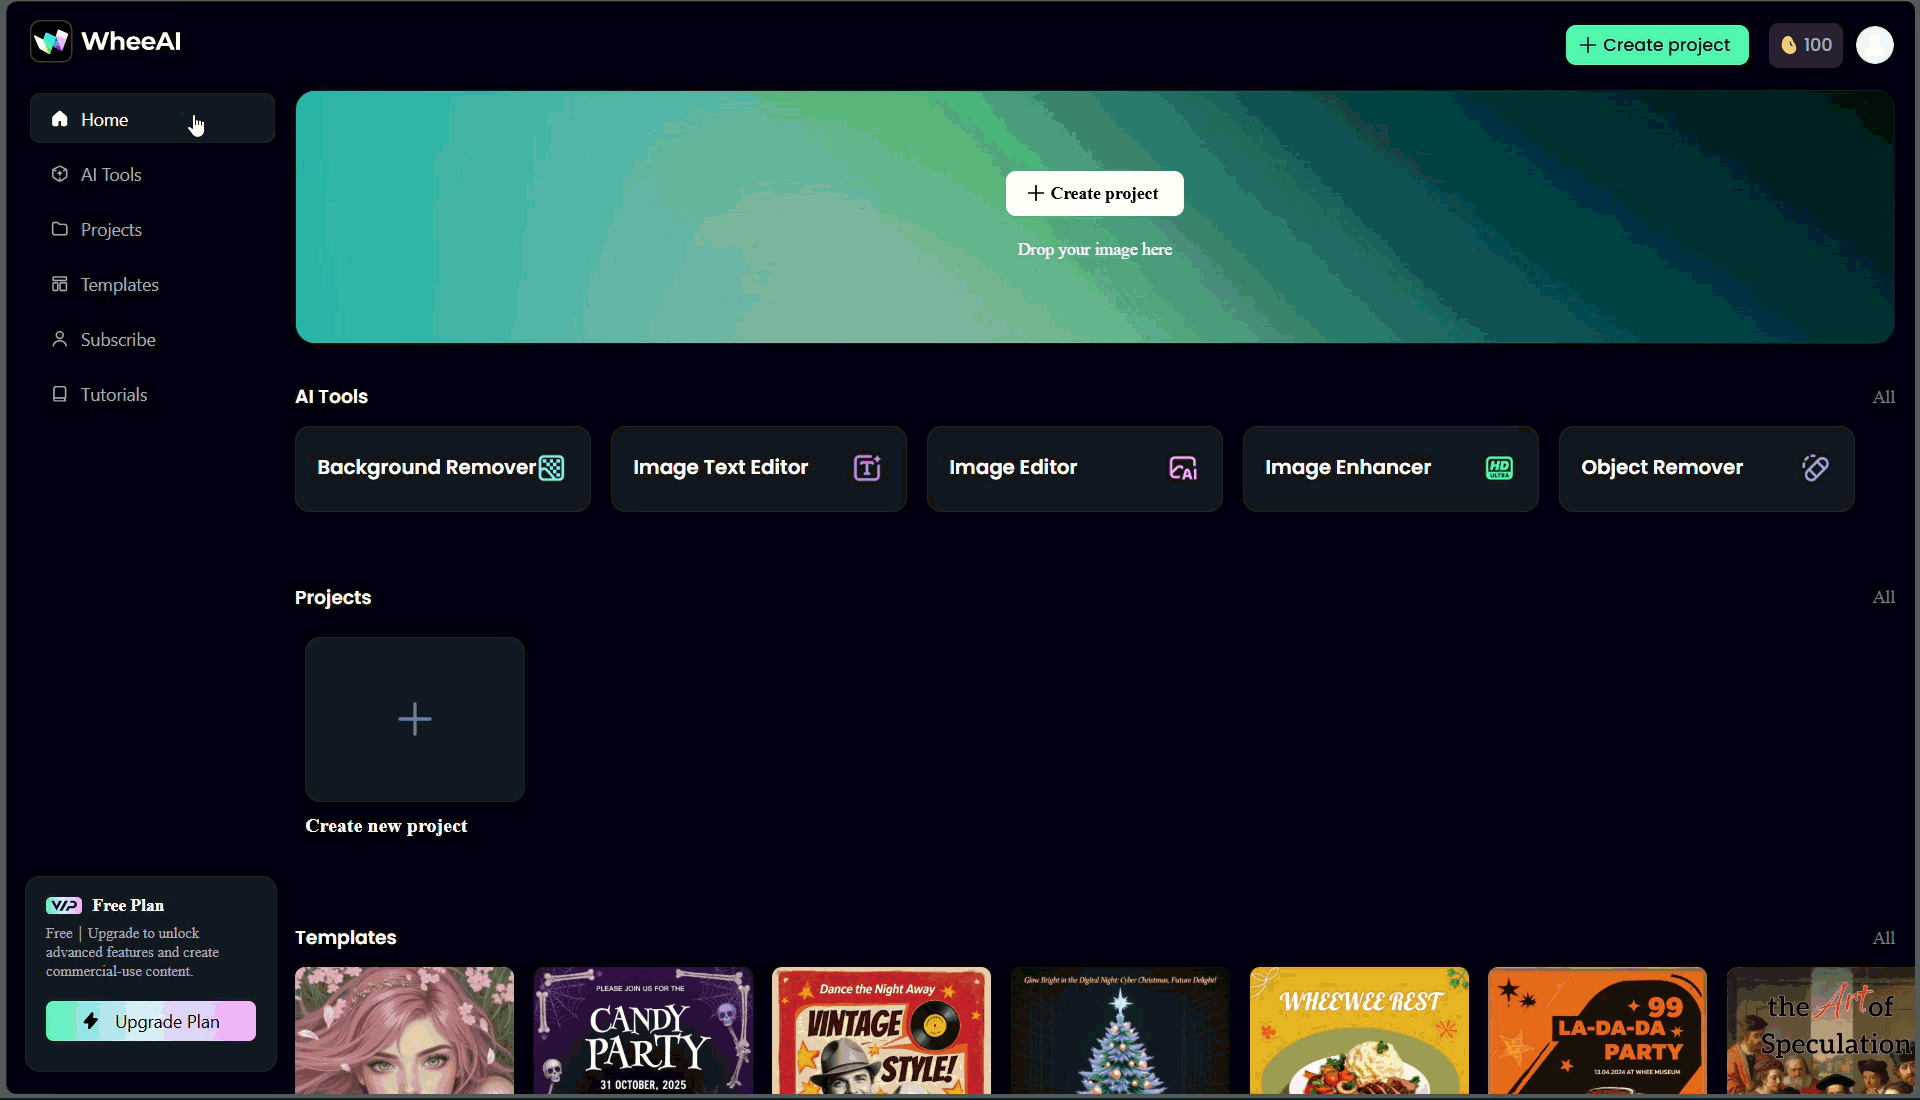This screenshot has width=1920, height=1100.
Task: Open the Candy Party template thumbnail
Action: (643, 1030)
